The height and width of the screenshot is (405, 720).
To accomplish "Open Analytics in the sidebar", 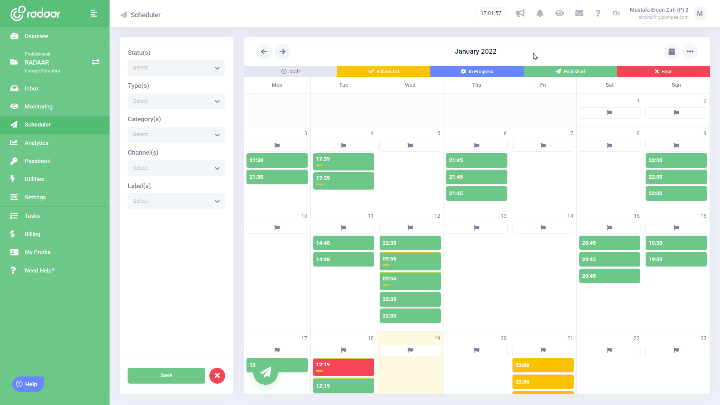I will tap(38, 143).
